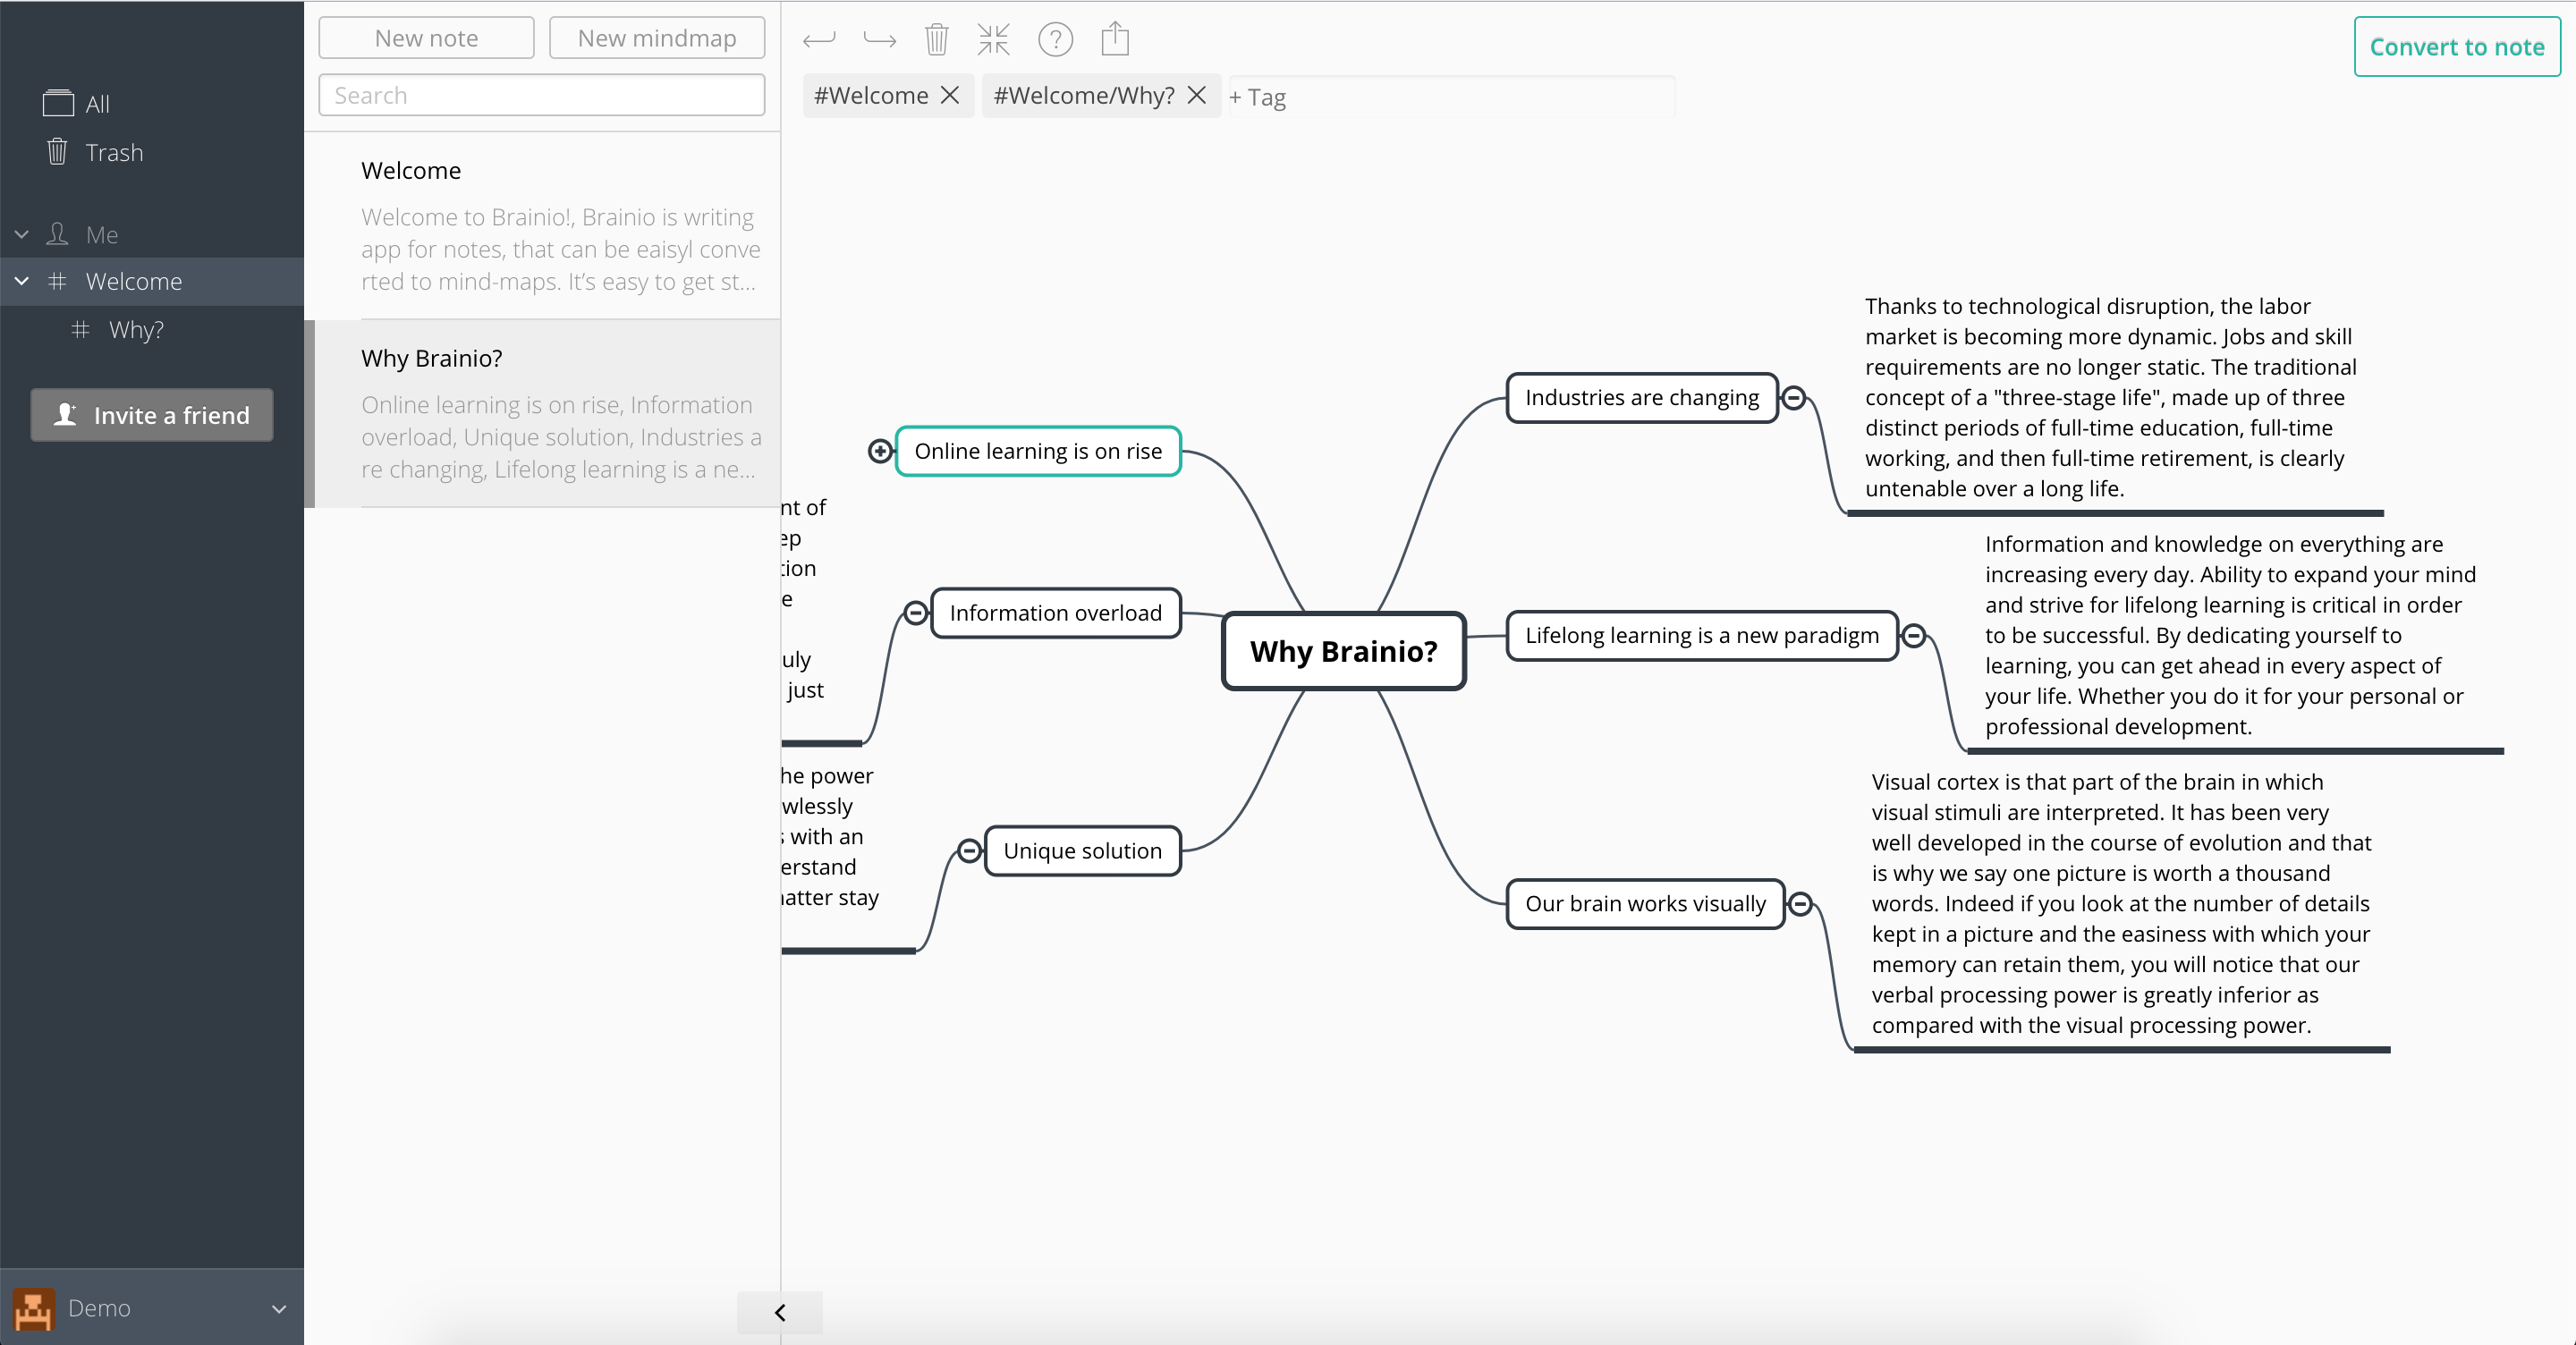Create a New mindmap
Viewport: 2576px width, 1345px height.
[x=657, y=38]
